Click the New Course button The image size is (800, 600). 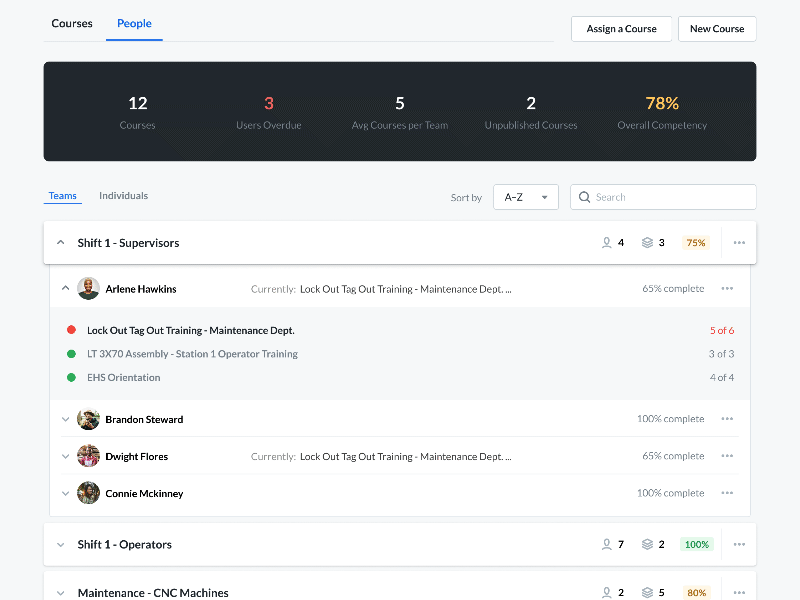(717, 29)
